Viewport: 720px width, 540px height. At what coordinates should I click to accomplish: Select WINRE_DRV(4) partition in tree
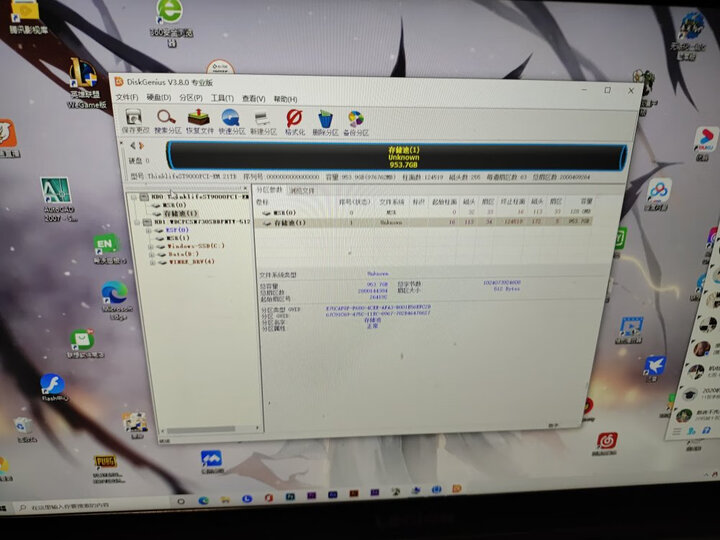(x=186, y=262)
